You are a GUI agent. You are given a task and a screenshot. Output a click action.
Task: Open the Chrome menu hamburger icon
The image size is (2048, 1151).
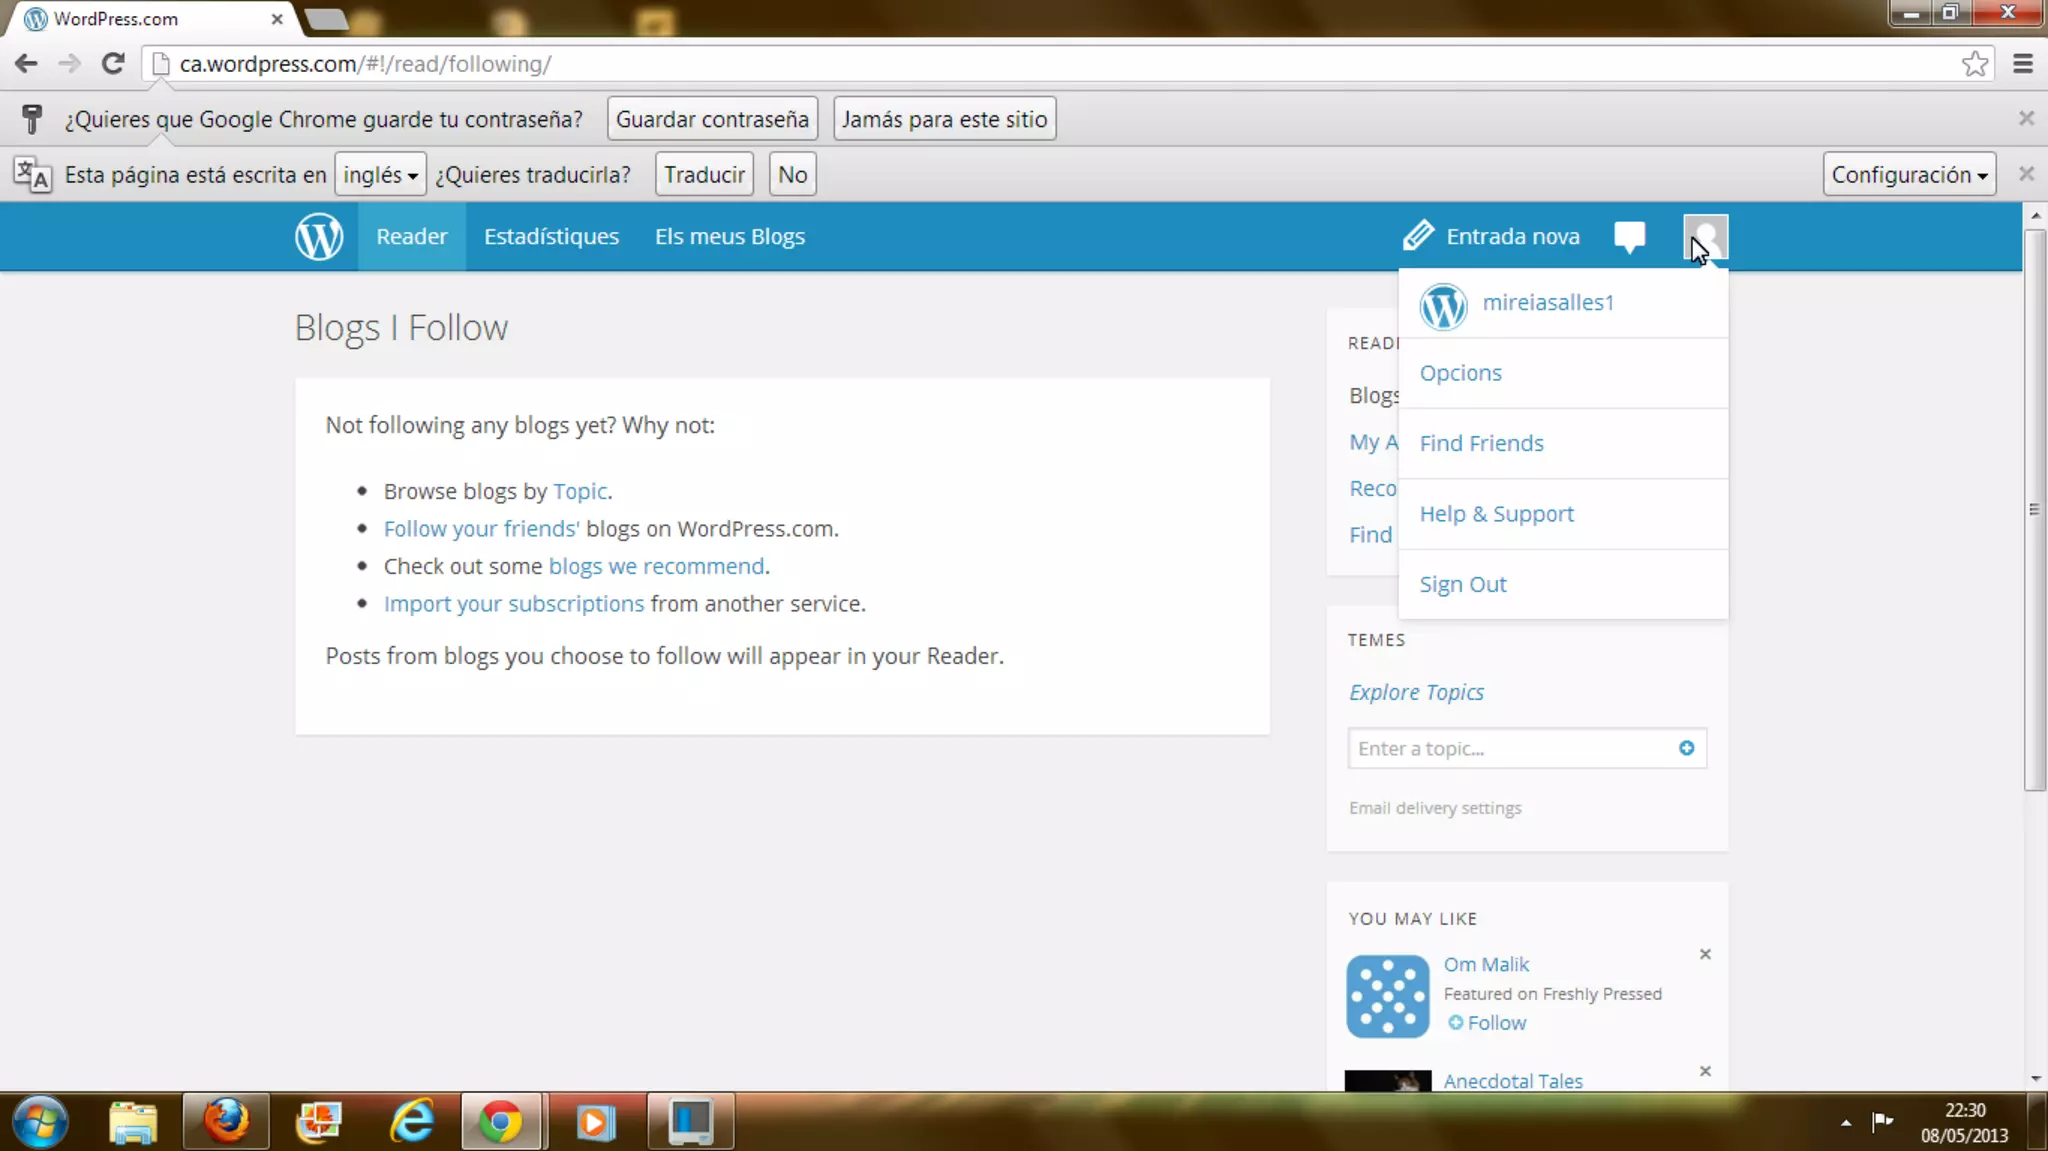(x=2022, y=64)
